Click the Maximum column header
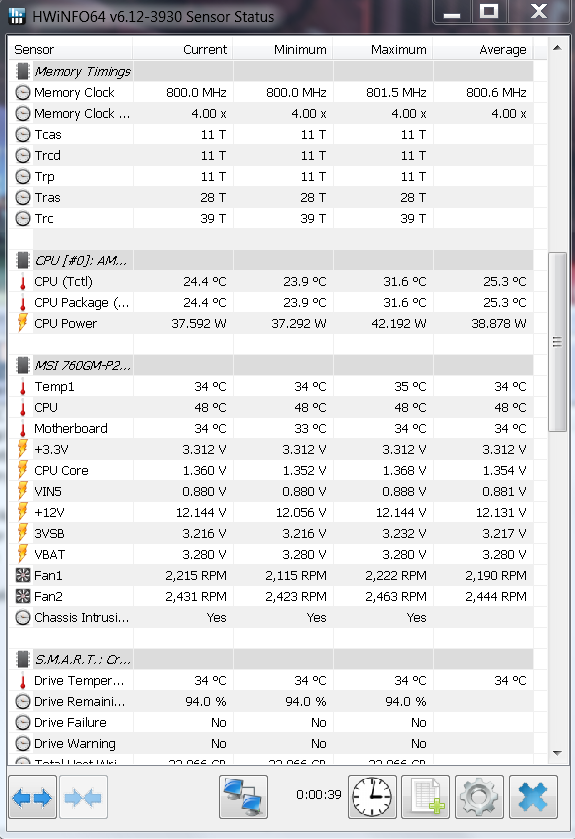 (383, 49)
